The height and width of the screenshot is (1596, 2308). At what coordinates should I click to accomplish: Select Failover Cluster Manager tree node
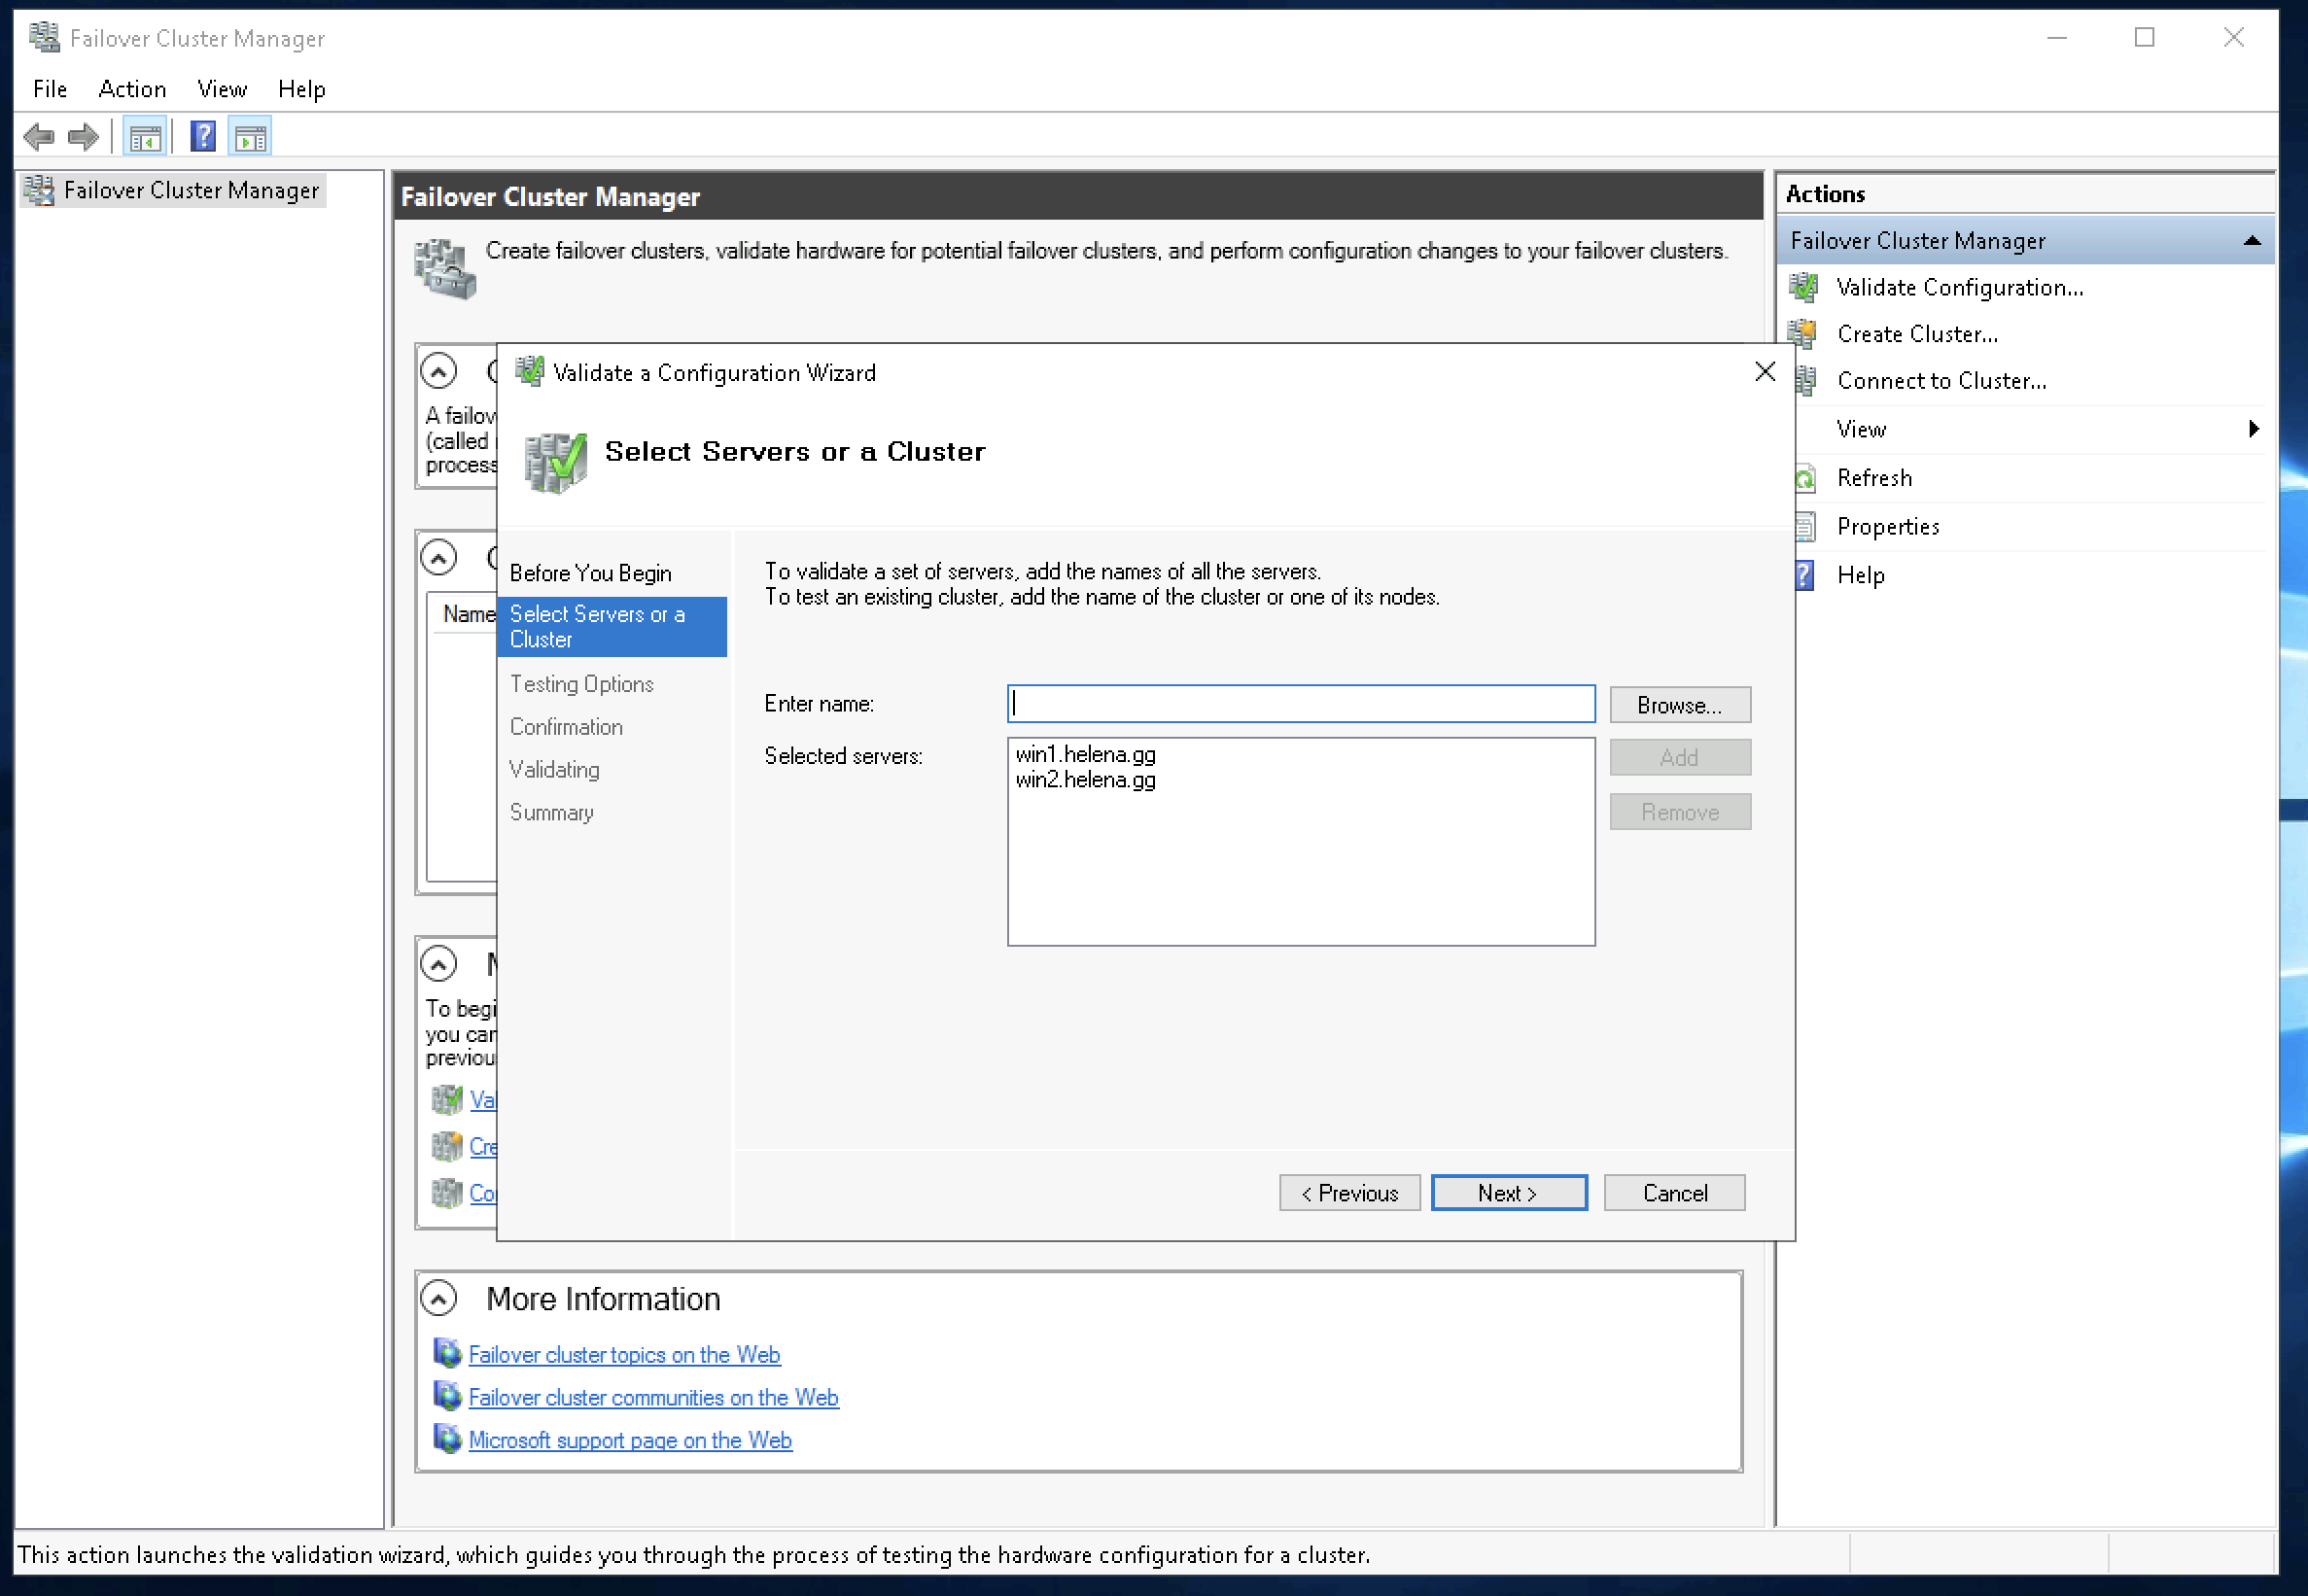pos(190,190)
